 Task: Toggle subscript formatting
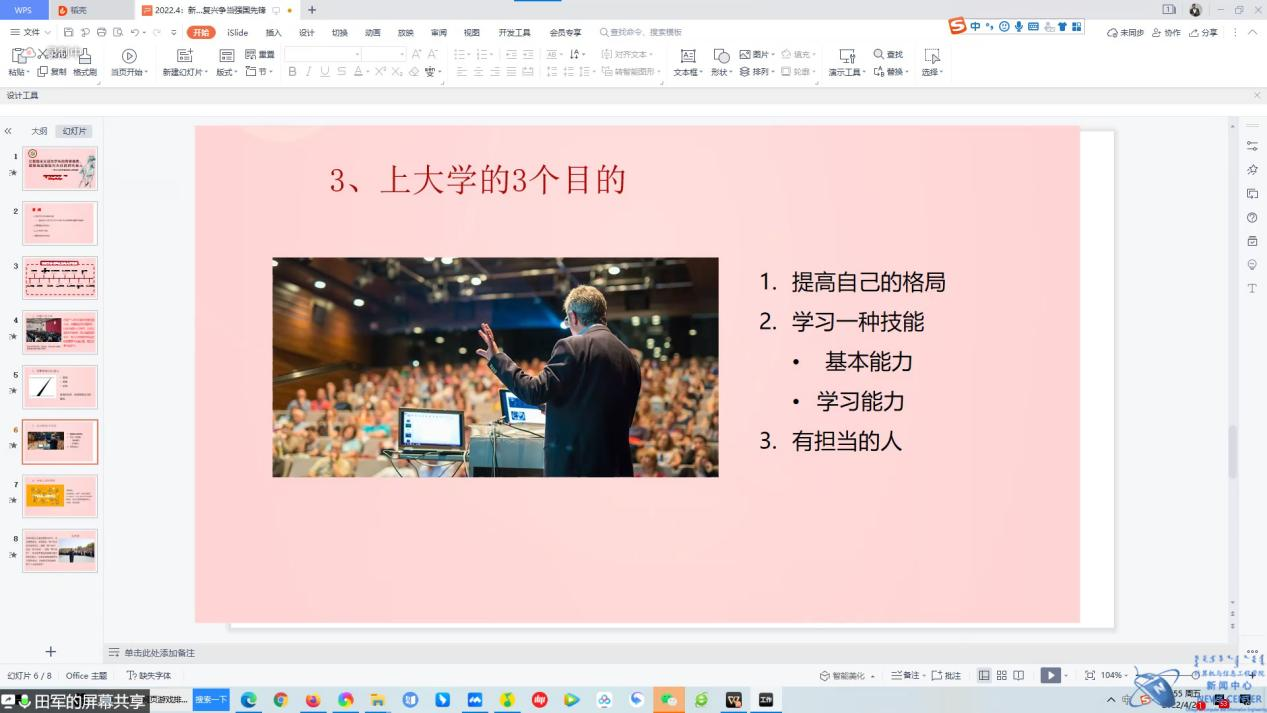tap(397, 72)
